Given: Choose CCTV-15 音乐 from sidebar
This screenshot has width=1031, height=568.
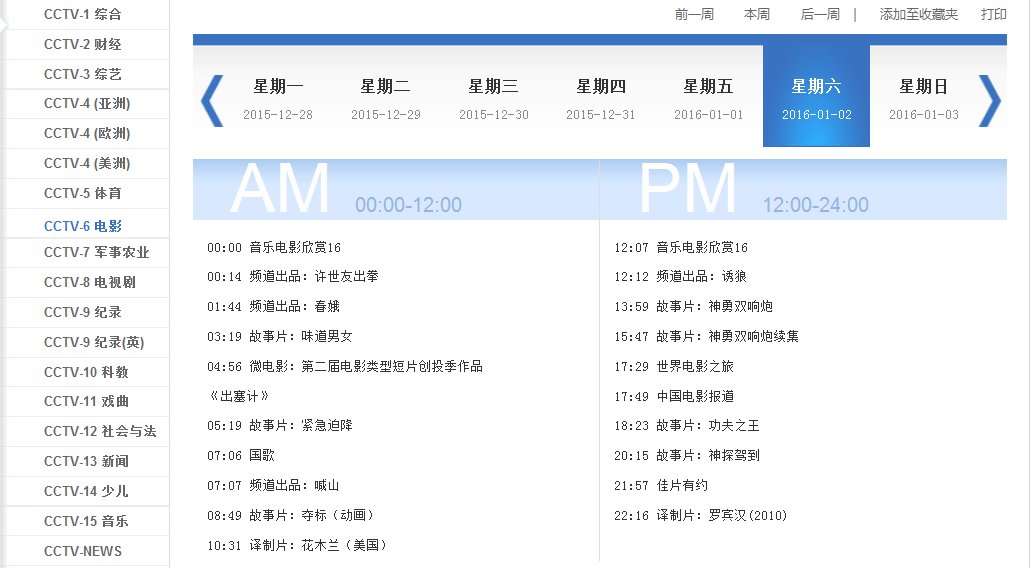Looking at the screenshot, I should point(86,521).
